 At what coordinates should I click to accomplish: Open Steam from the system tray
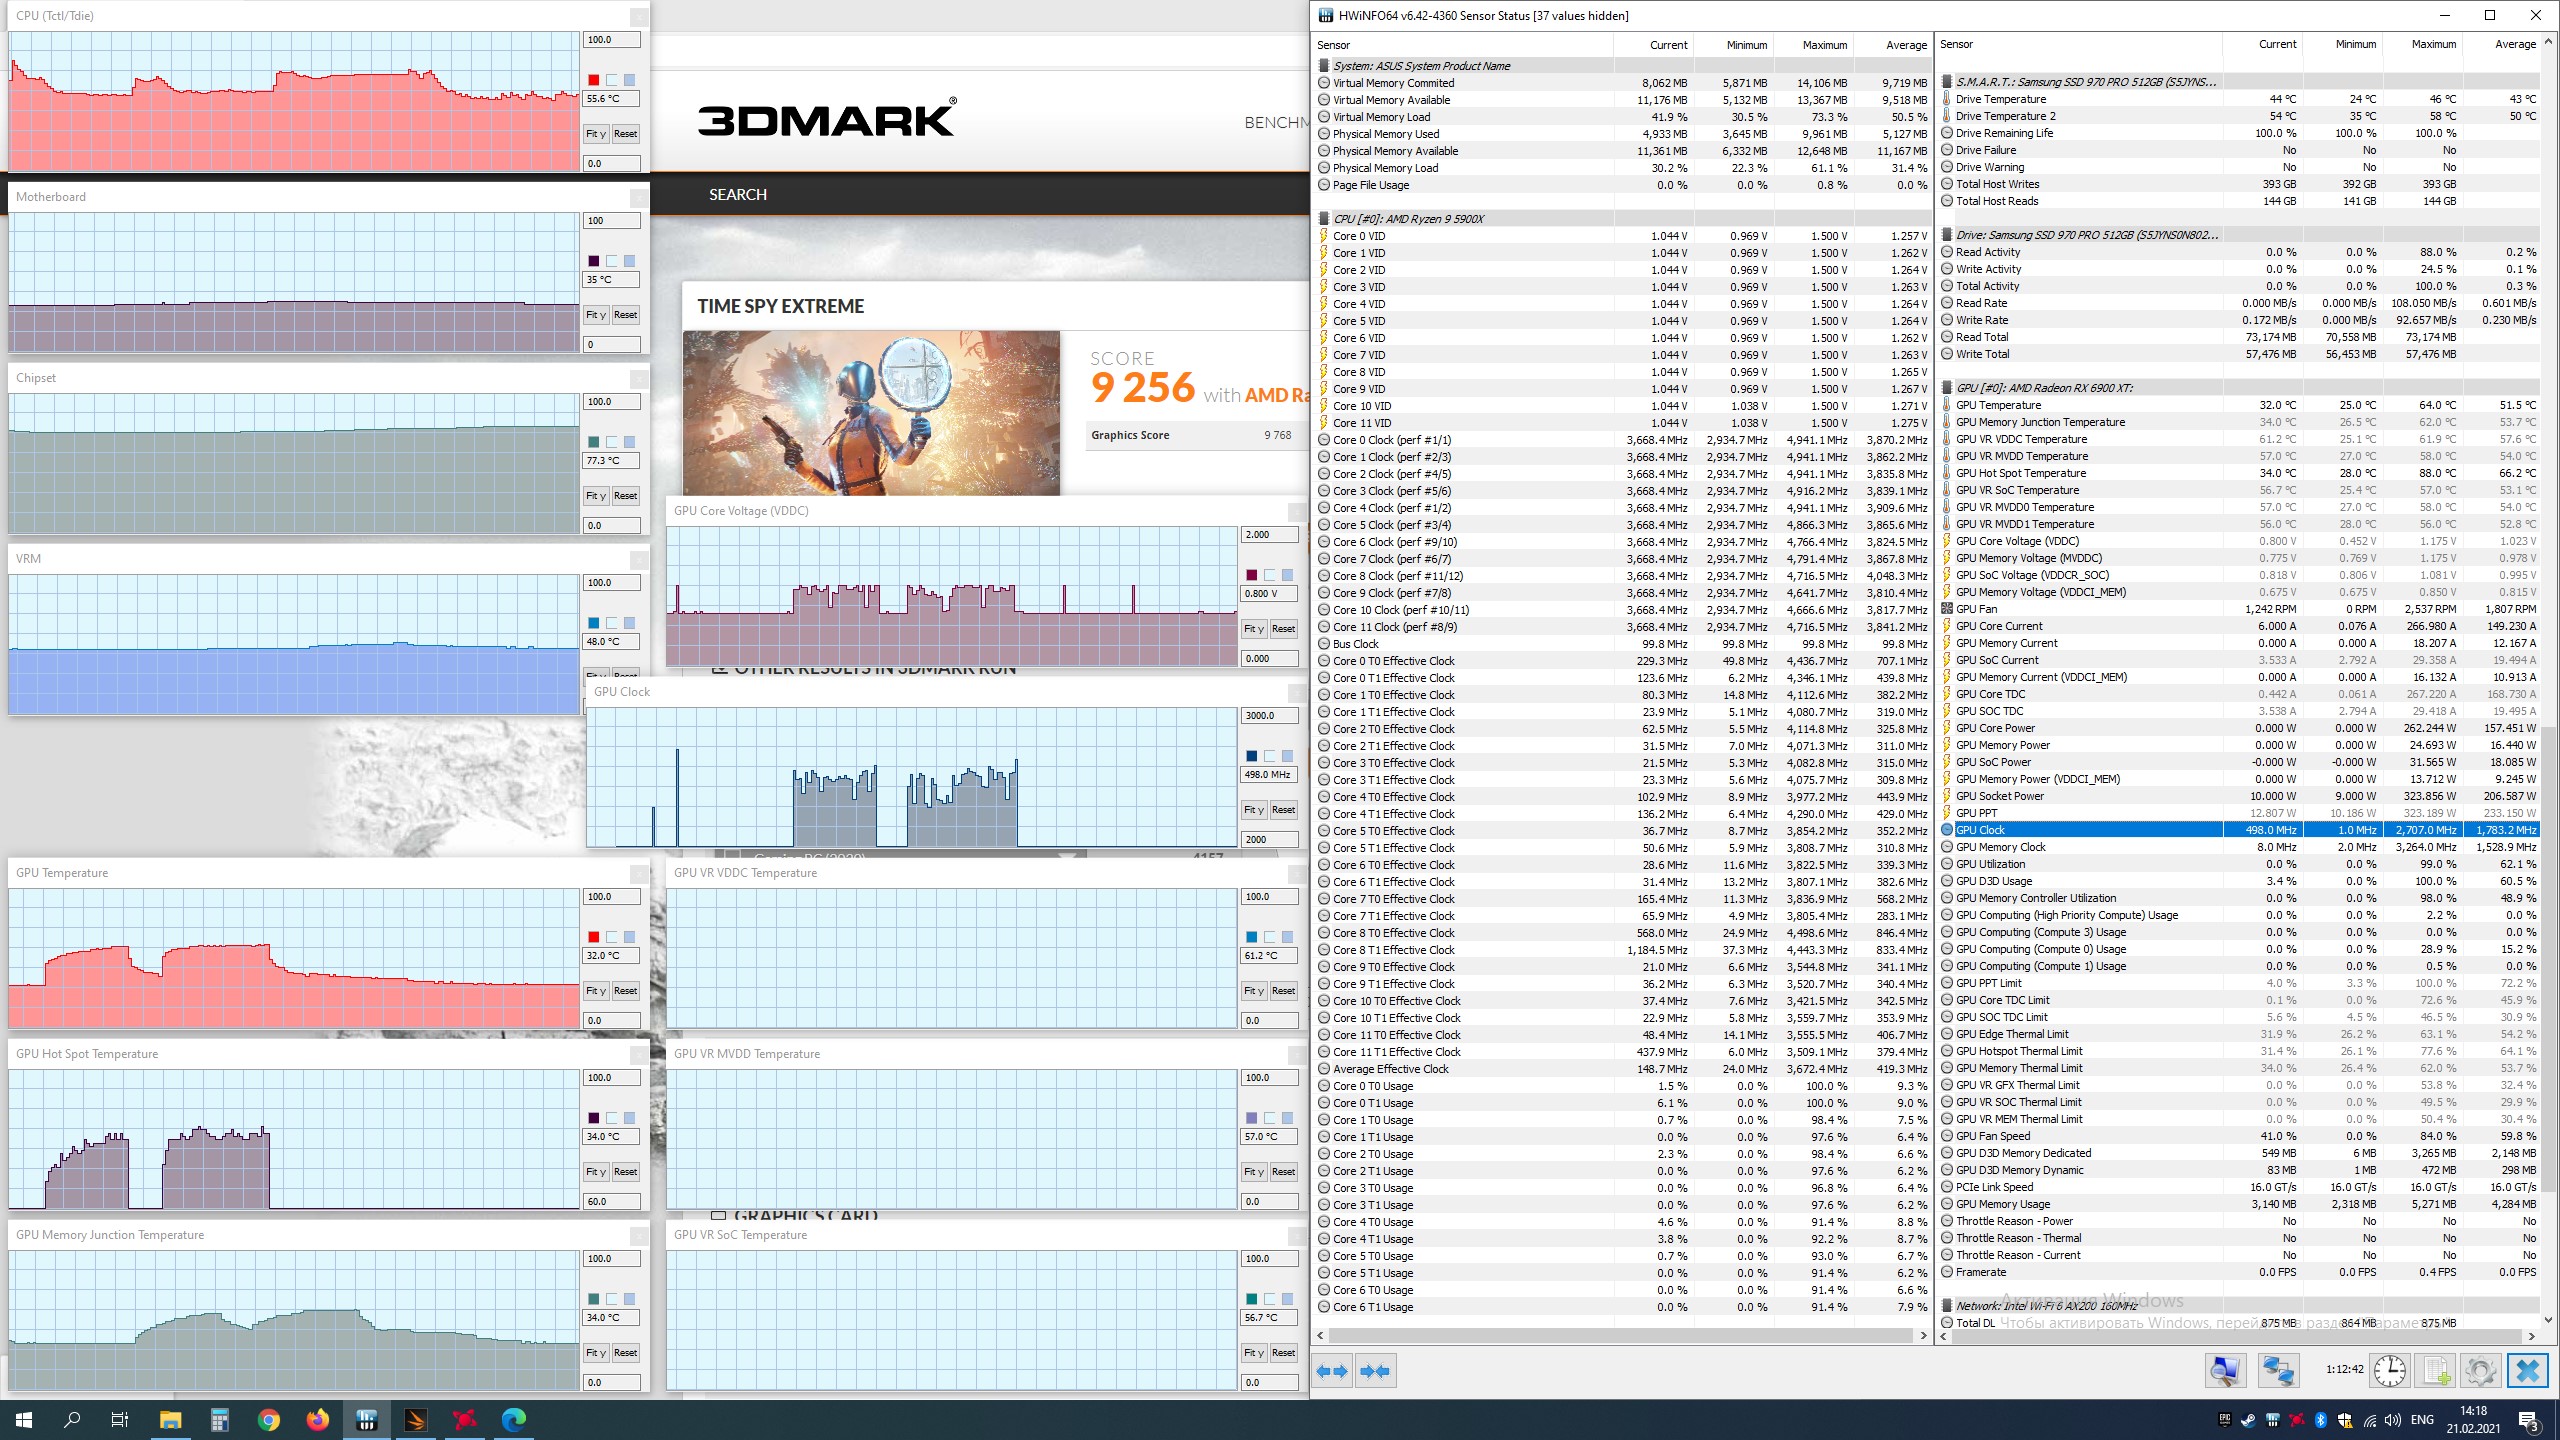[2248, 1420]
